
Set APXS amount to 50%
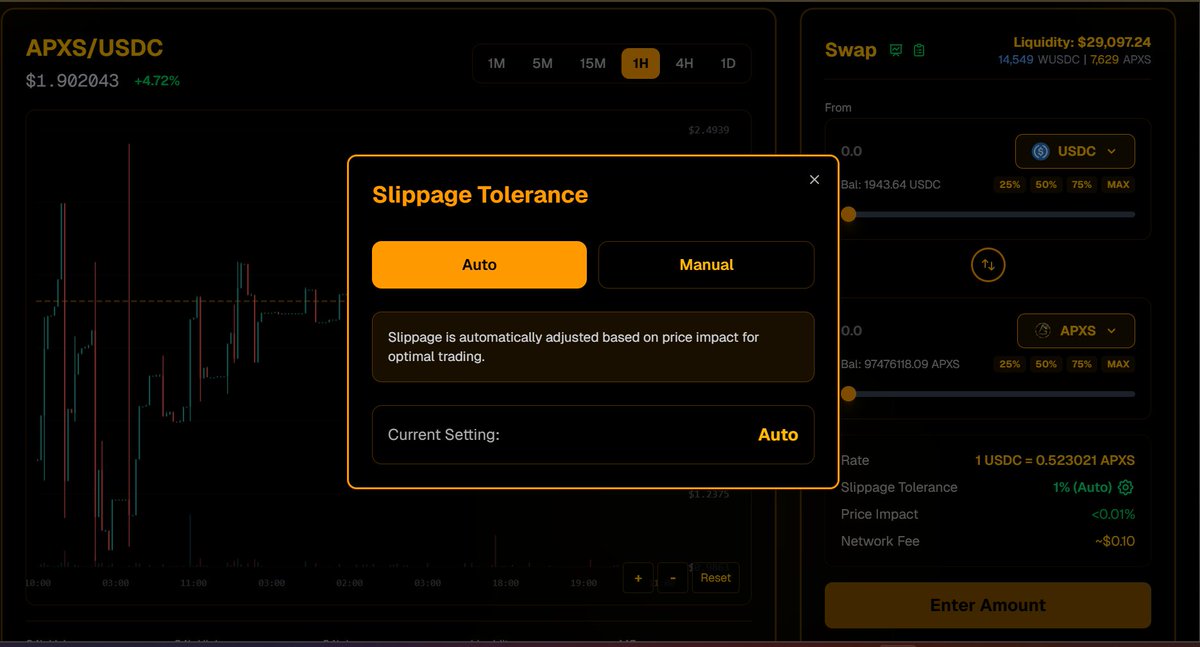pyautogui.click(x=1046, y=364)
